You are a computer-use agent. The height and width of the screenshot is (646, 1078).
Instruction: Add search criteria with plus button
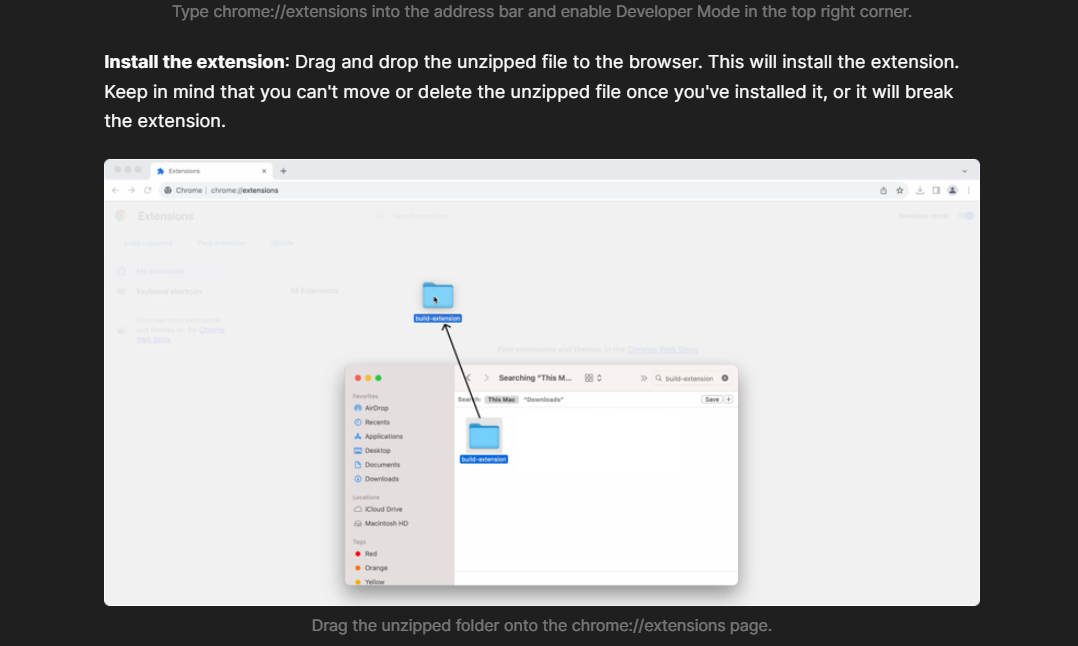pos(728,399)
